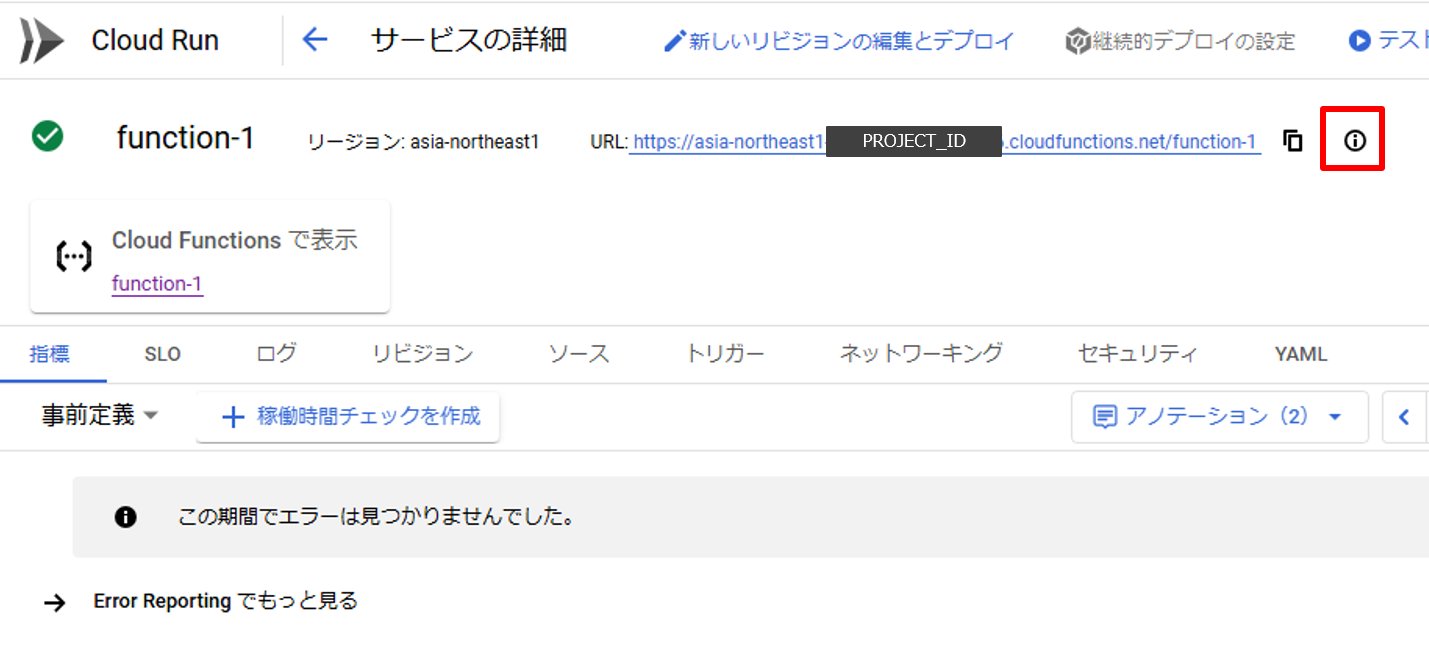This screenshot has width=1429, height=667.
Task: Click the サービスの詳細 heading
Action: click(469, 40)
